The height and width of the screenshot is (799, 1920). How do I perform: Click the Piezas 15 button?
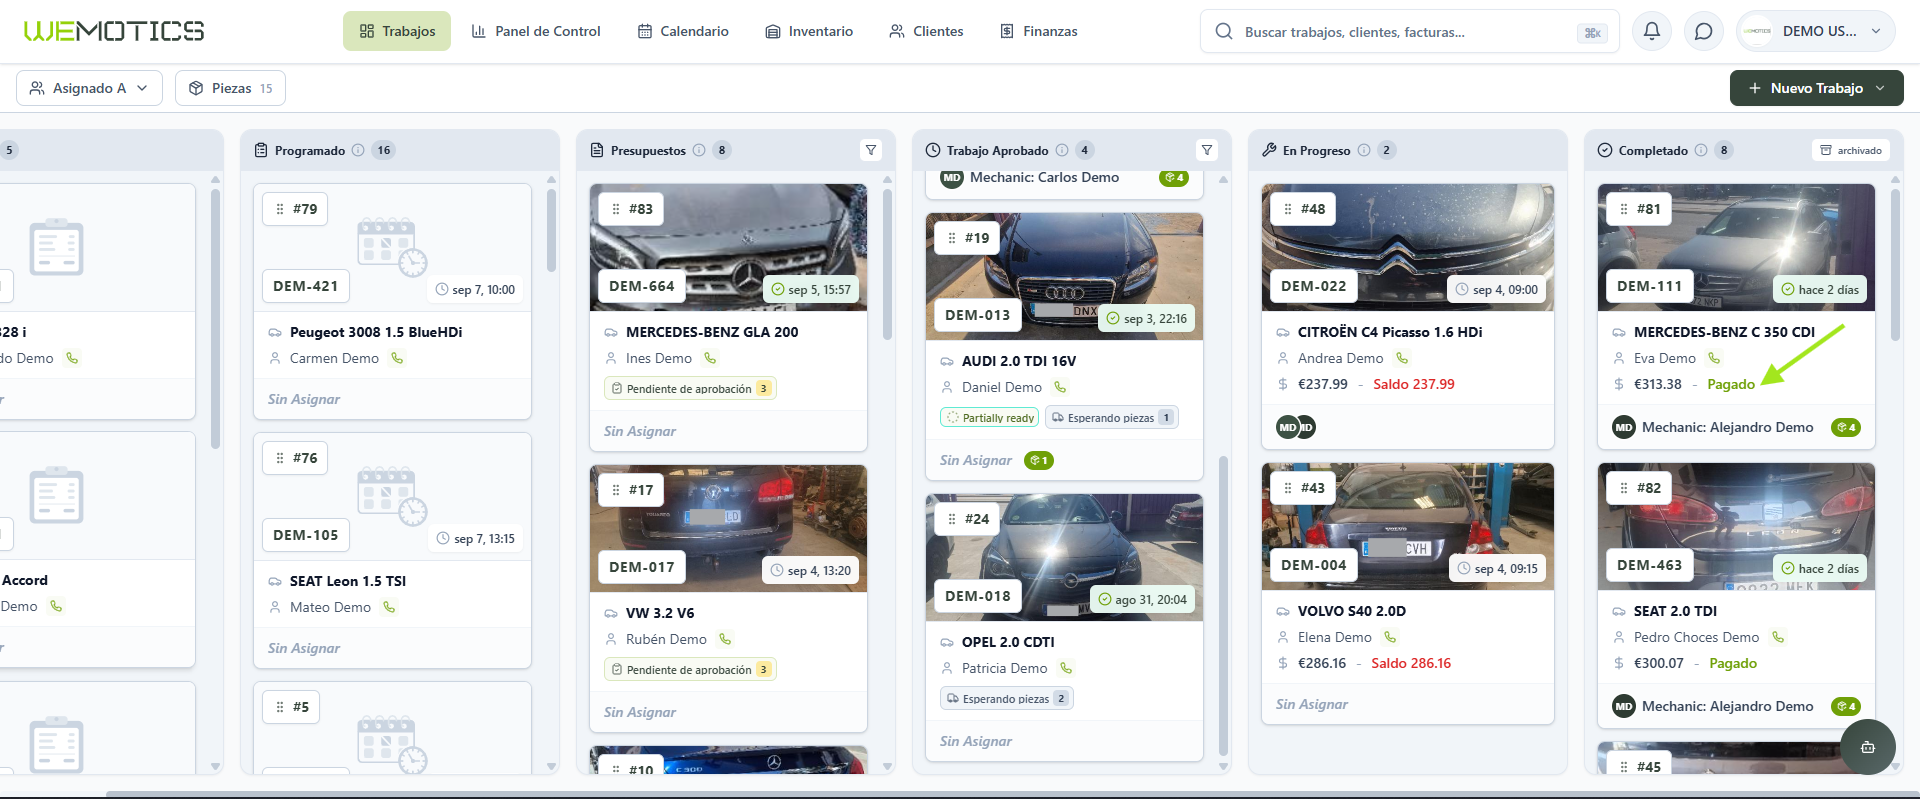pos(230,88)
